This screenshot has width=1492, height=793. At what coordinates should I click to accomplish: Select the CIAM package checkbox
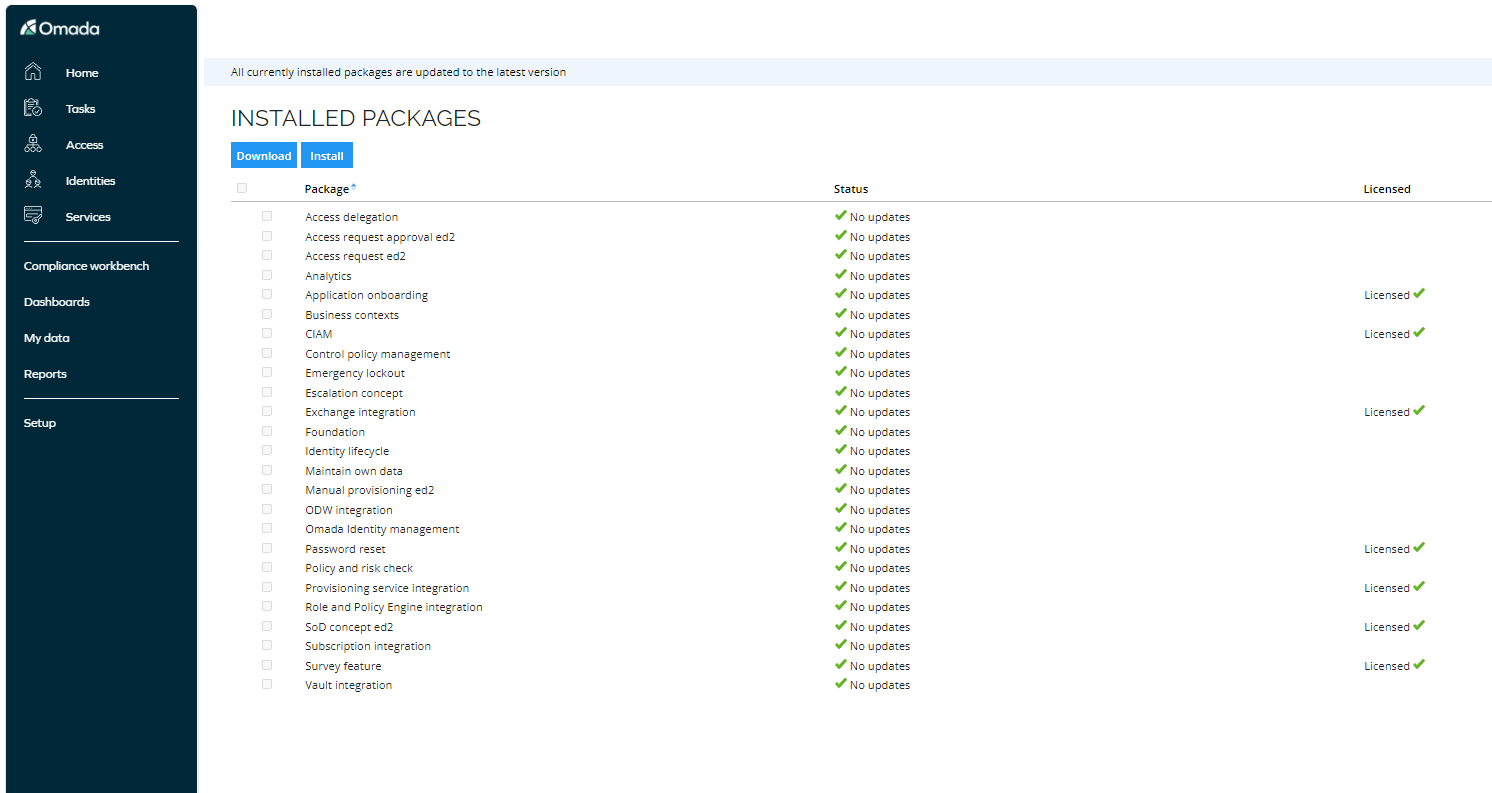[267, 333]
